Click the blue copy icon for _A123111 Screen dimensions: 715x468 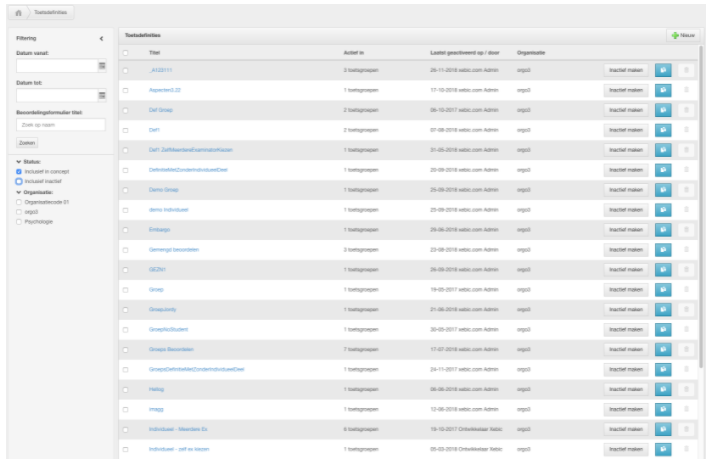coord(663,70)
